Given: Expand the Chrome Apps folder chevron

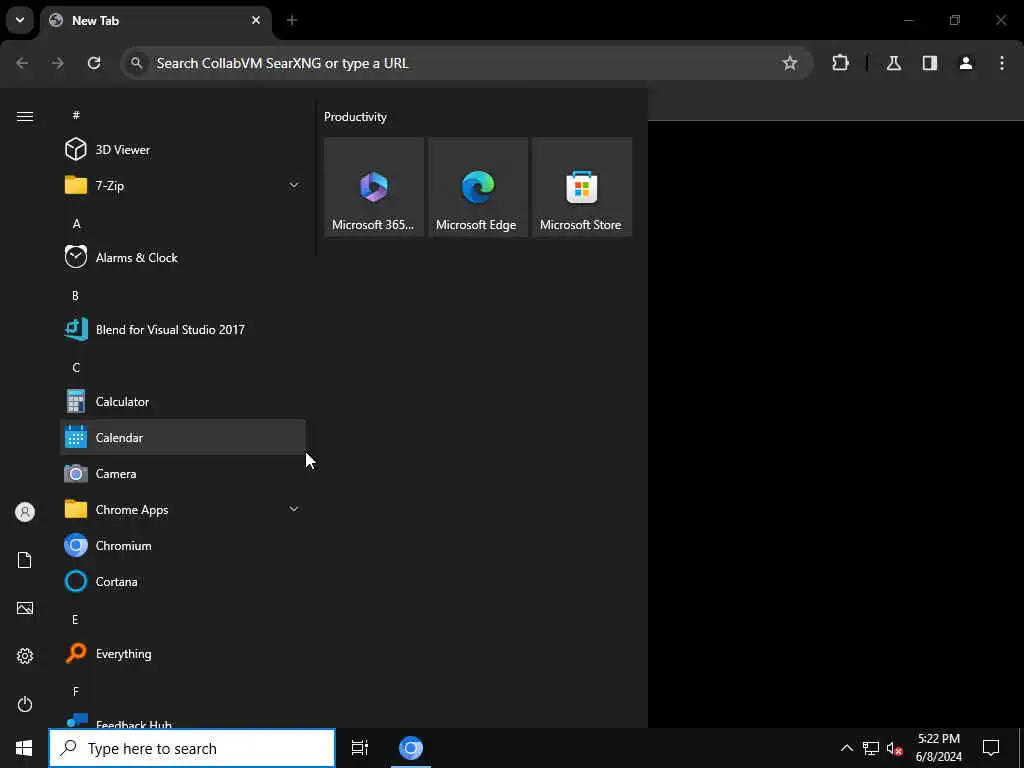Looking at the screenshot, I should 294,509.
